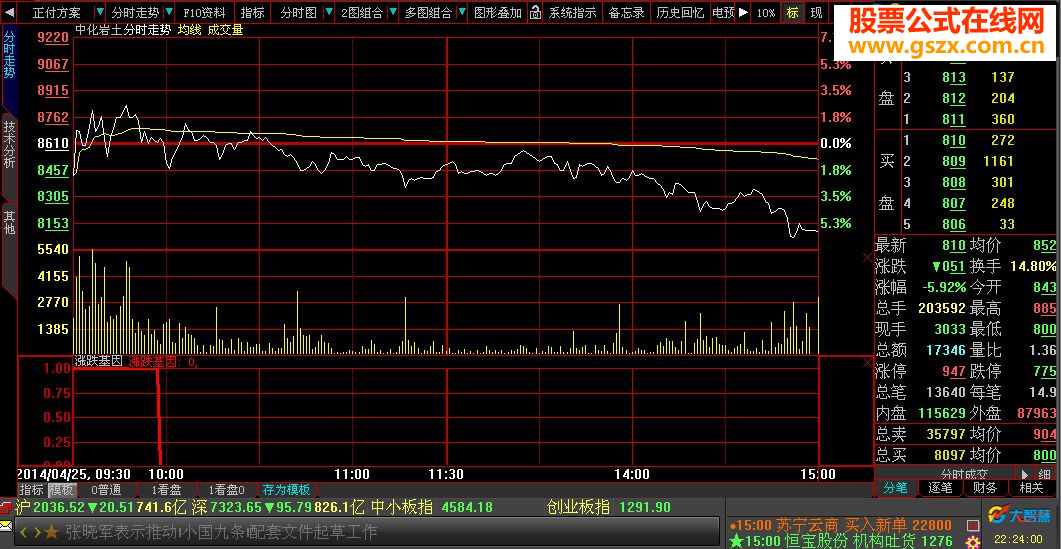Screen dimensions: 1061x549
Task: Switch to 财务 tab
Action: tap(986, 488)
